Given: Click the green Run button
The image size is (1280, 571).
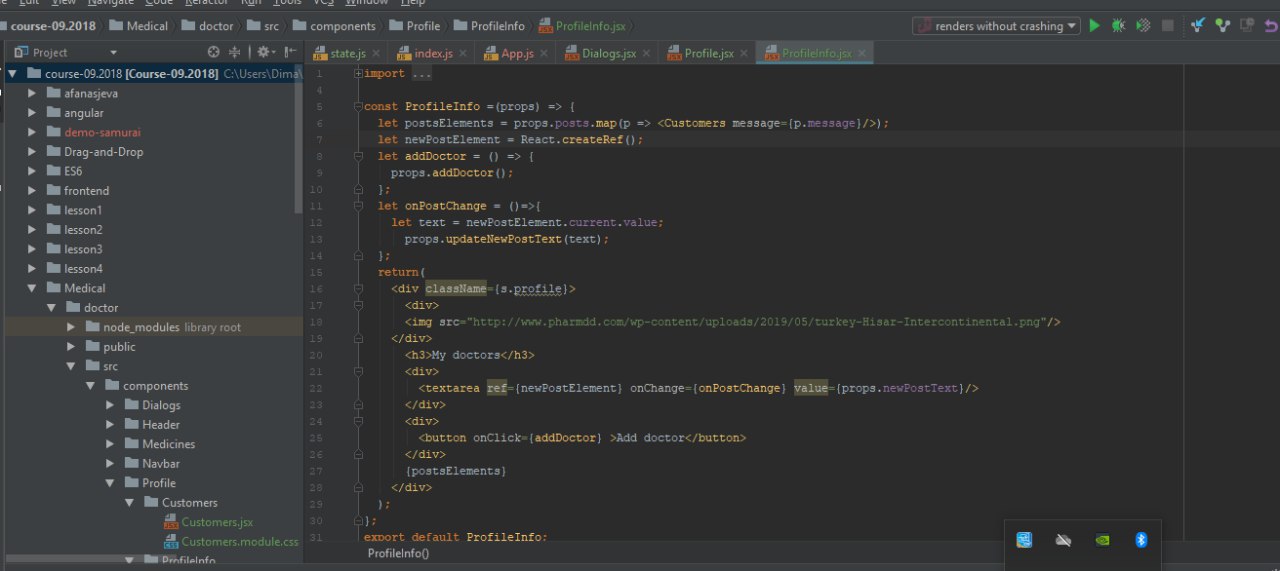Looking at the screenshot, I should [x=1095, y=26].
